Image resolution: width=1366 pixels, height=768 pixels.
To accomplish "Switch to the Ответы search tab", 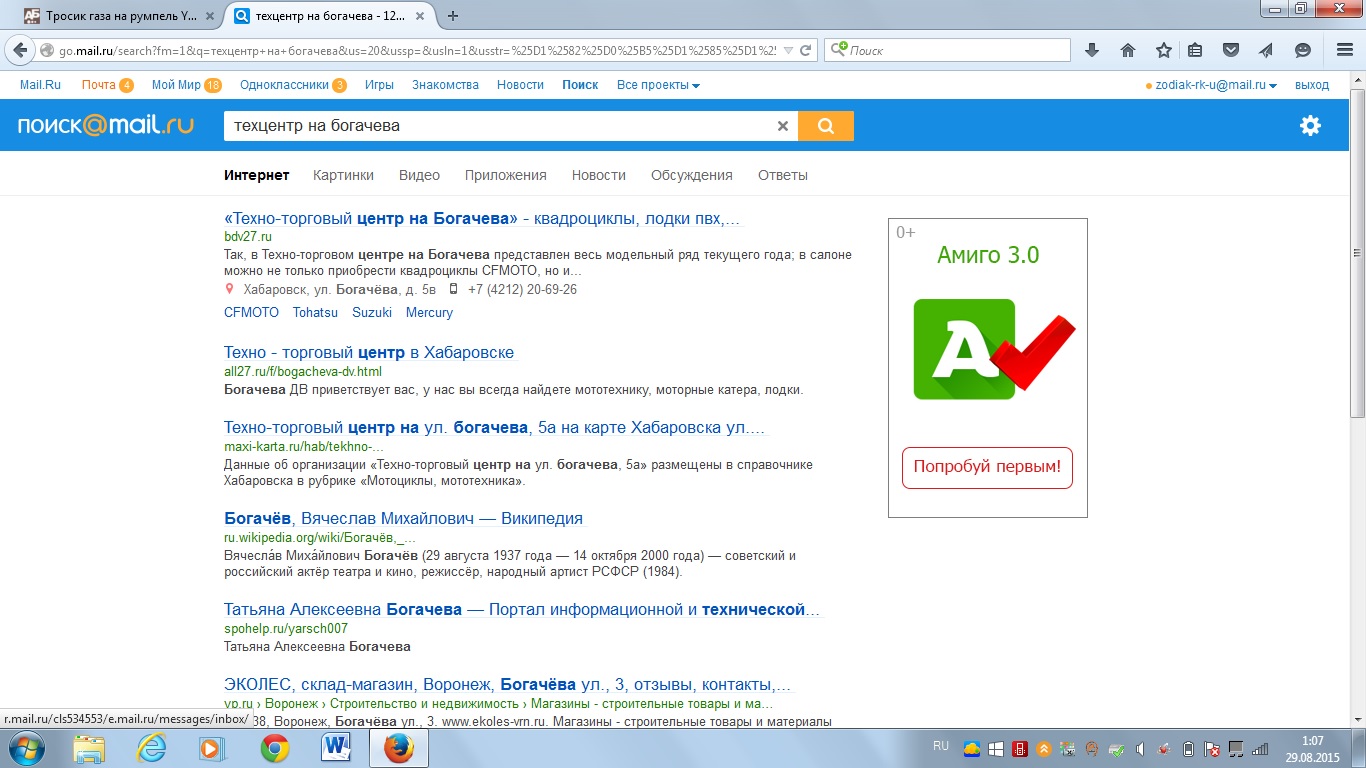I will pos(783,175).
